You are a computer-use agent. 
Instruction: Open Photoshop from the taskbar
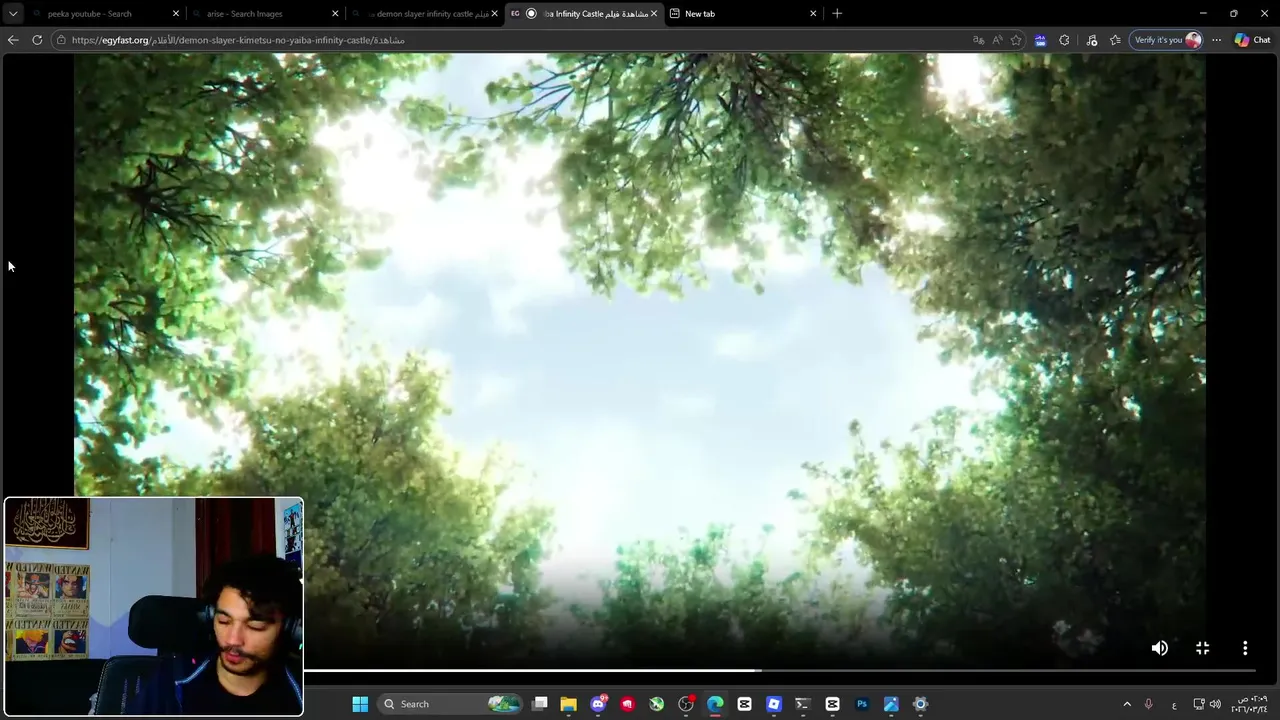(861, 704)
